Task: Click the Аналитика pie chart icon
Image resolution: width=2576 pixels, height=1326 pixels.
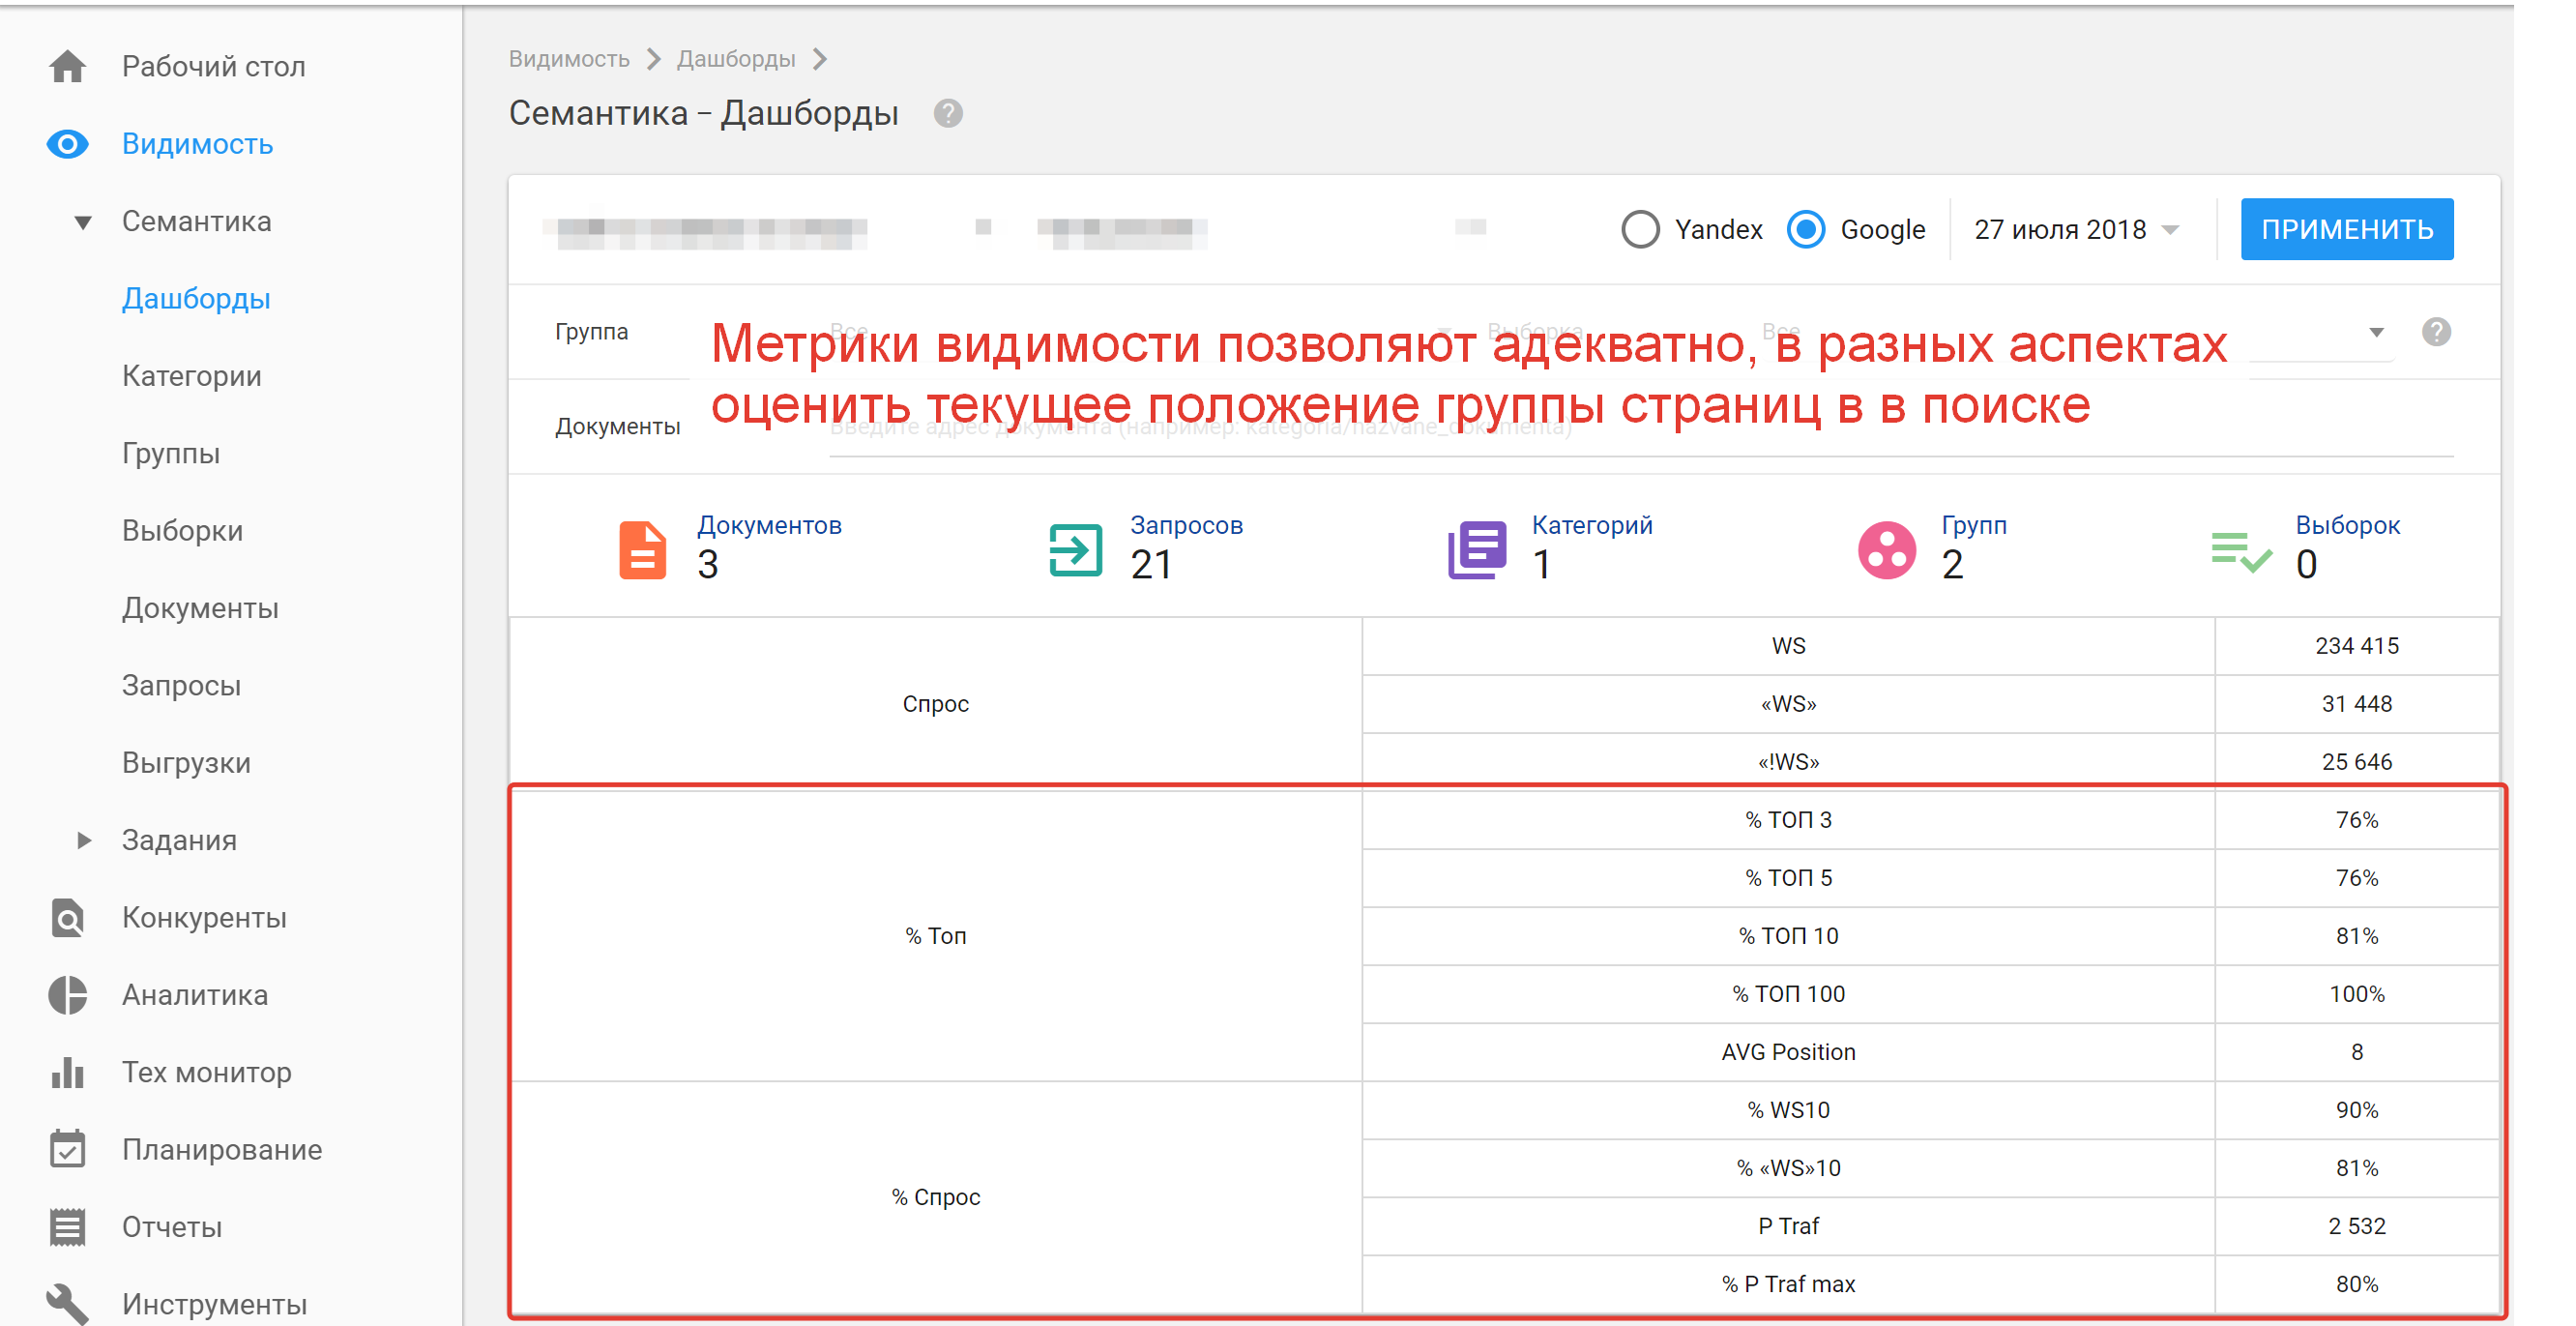Action: 67,995
